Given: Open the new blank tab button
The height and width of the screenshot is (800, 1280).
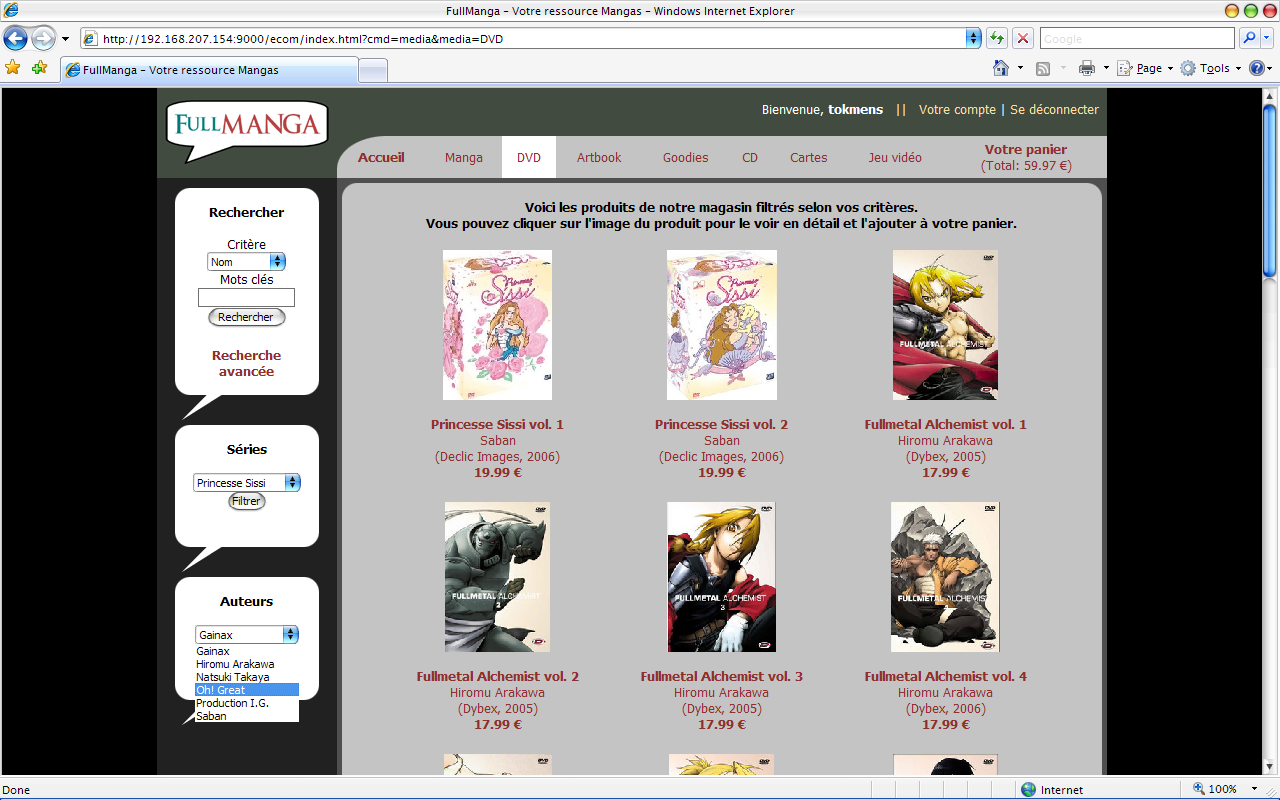Looking at the screenshot, I should click(373, 70).
